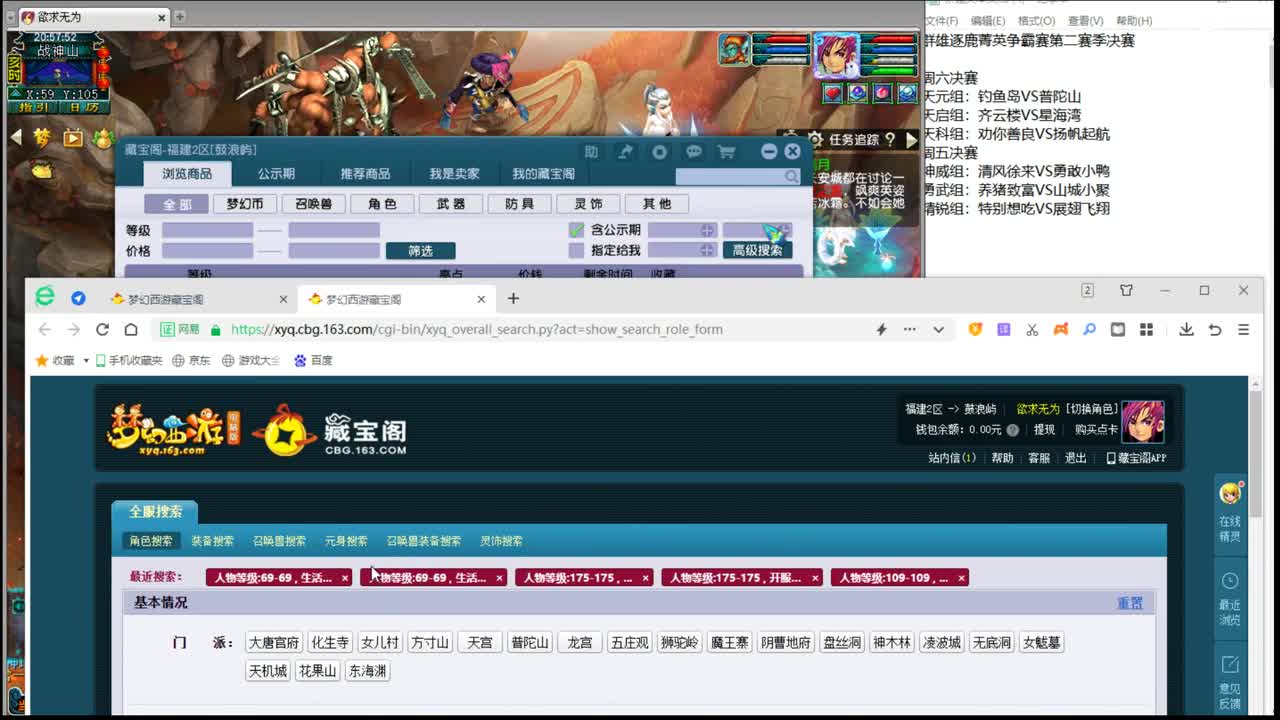This screenshot has height=720, width=1280.
Task: Click the character avatar on the website header
Action: coord(1142,421)
